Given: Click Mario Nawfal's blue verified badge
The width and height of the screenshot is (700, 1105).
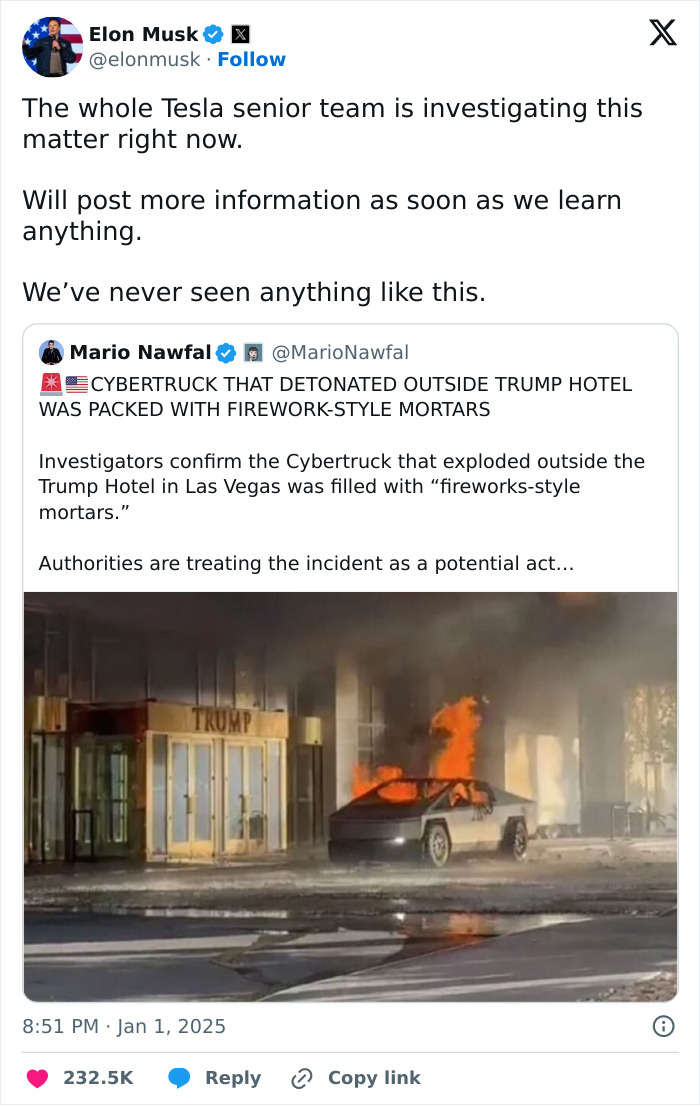Looking at the screenshot, I should click(224, 352).
